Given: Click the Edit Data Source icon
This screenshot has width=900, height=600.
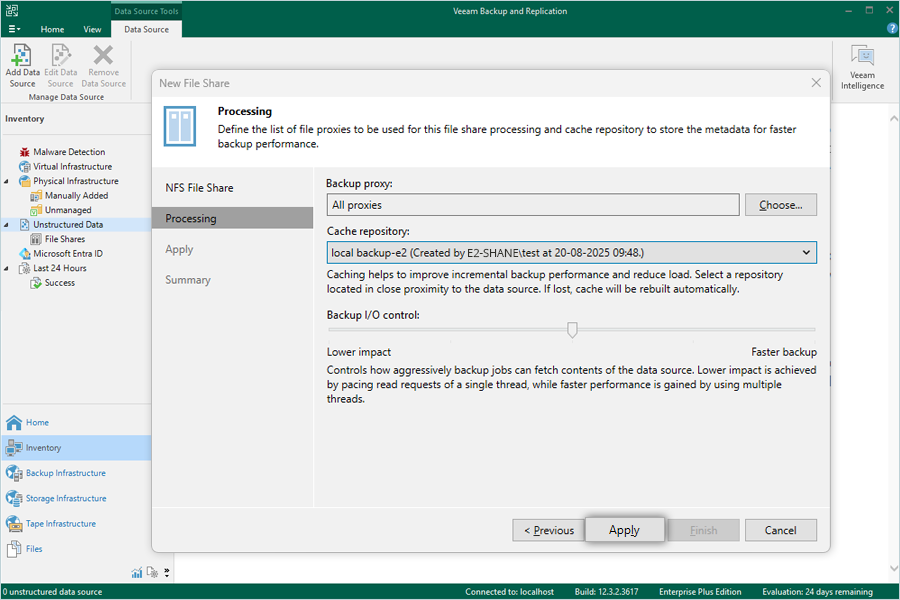Looking at the screenshot, I should tap(61, 55).
